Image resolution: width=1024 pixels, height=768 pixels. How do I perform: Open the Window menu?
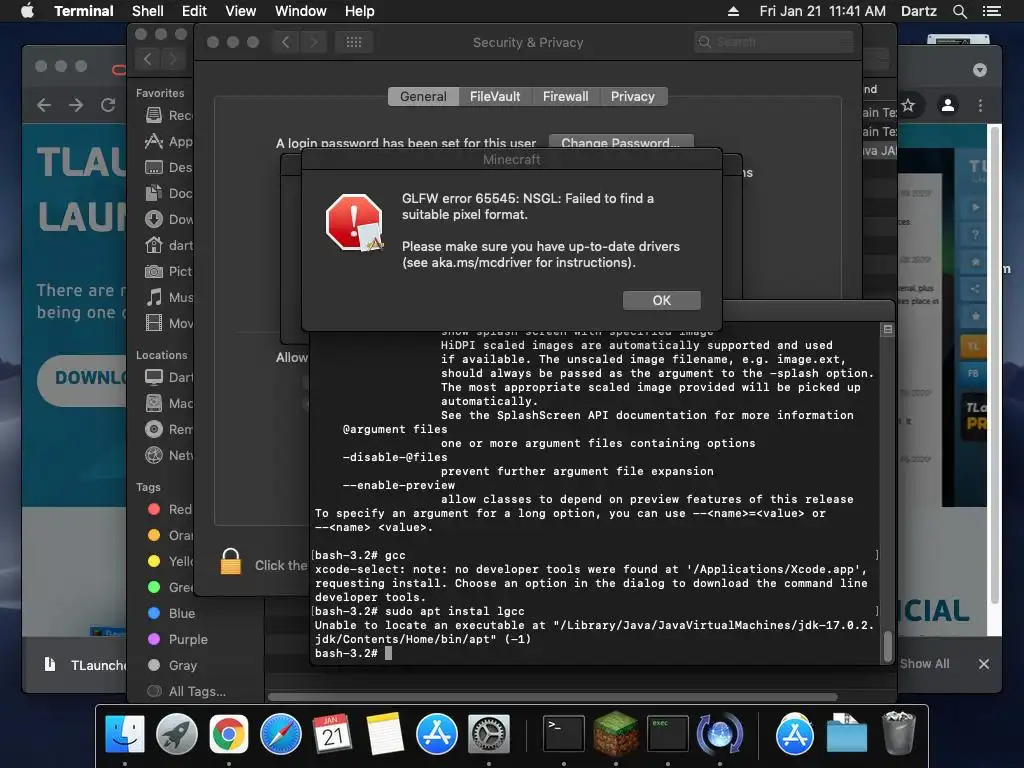300,11
